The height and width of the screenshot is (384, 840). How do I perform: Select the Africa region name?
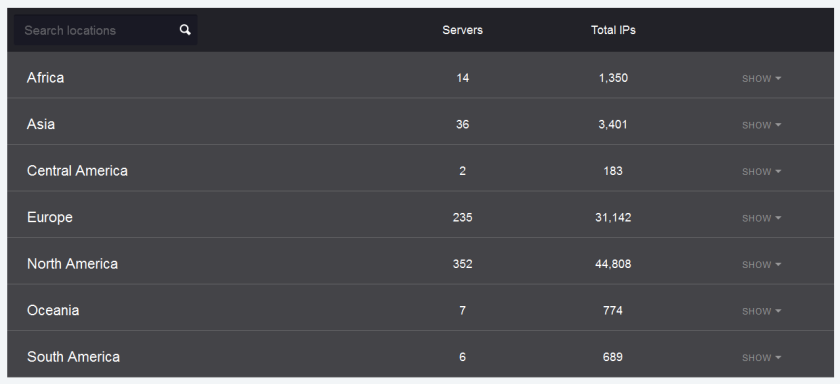(46, 78)
